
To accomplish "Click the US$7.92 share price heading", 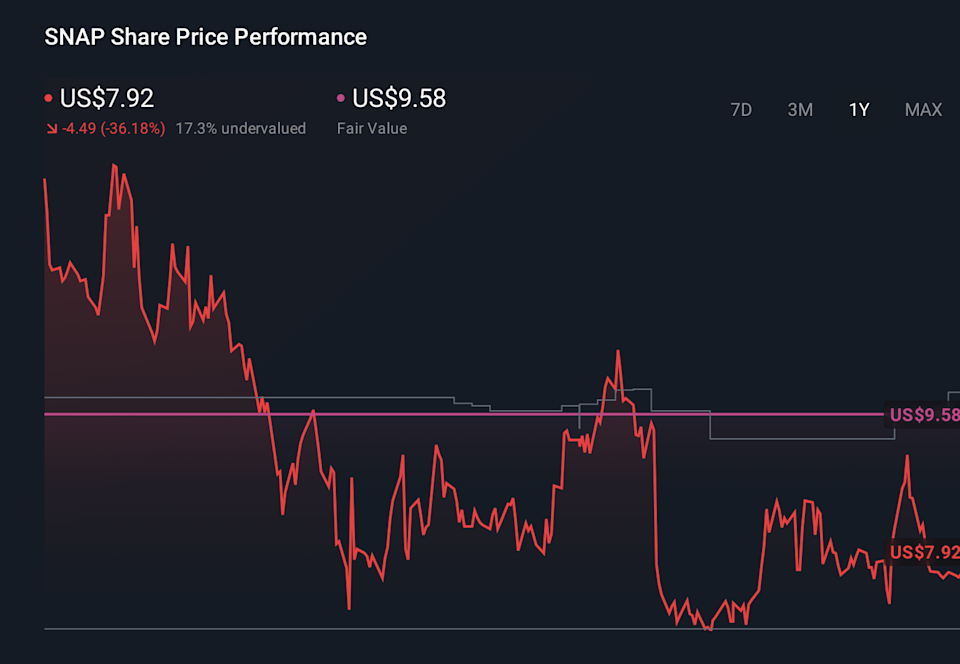I will pyautogui.click(x=107, y=98).
